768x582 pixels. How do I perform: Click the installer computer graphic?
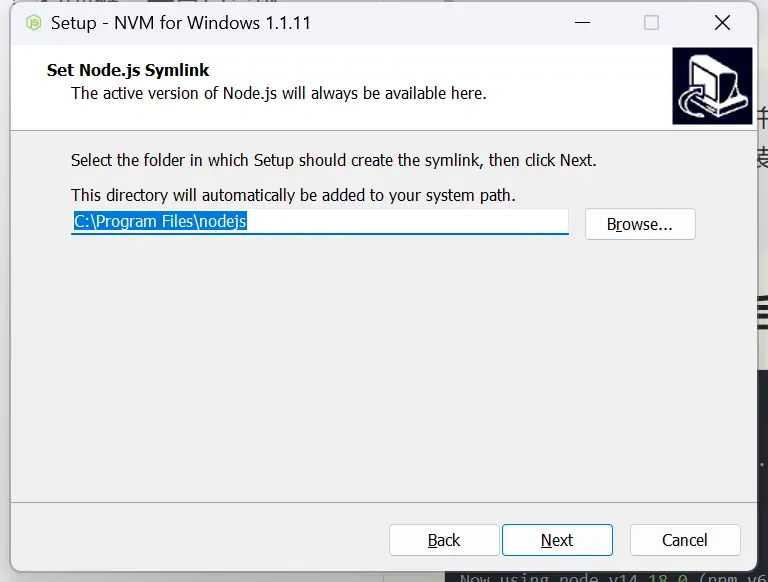[x=712, y=86]
